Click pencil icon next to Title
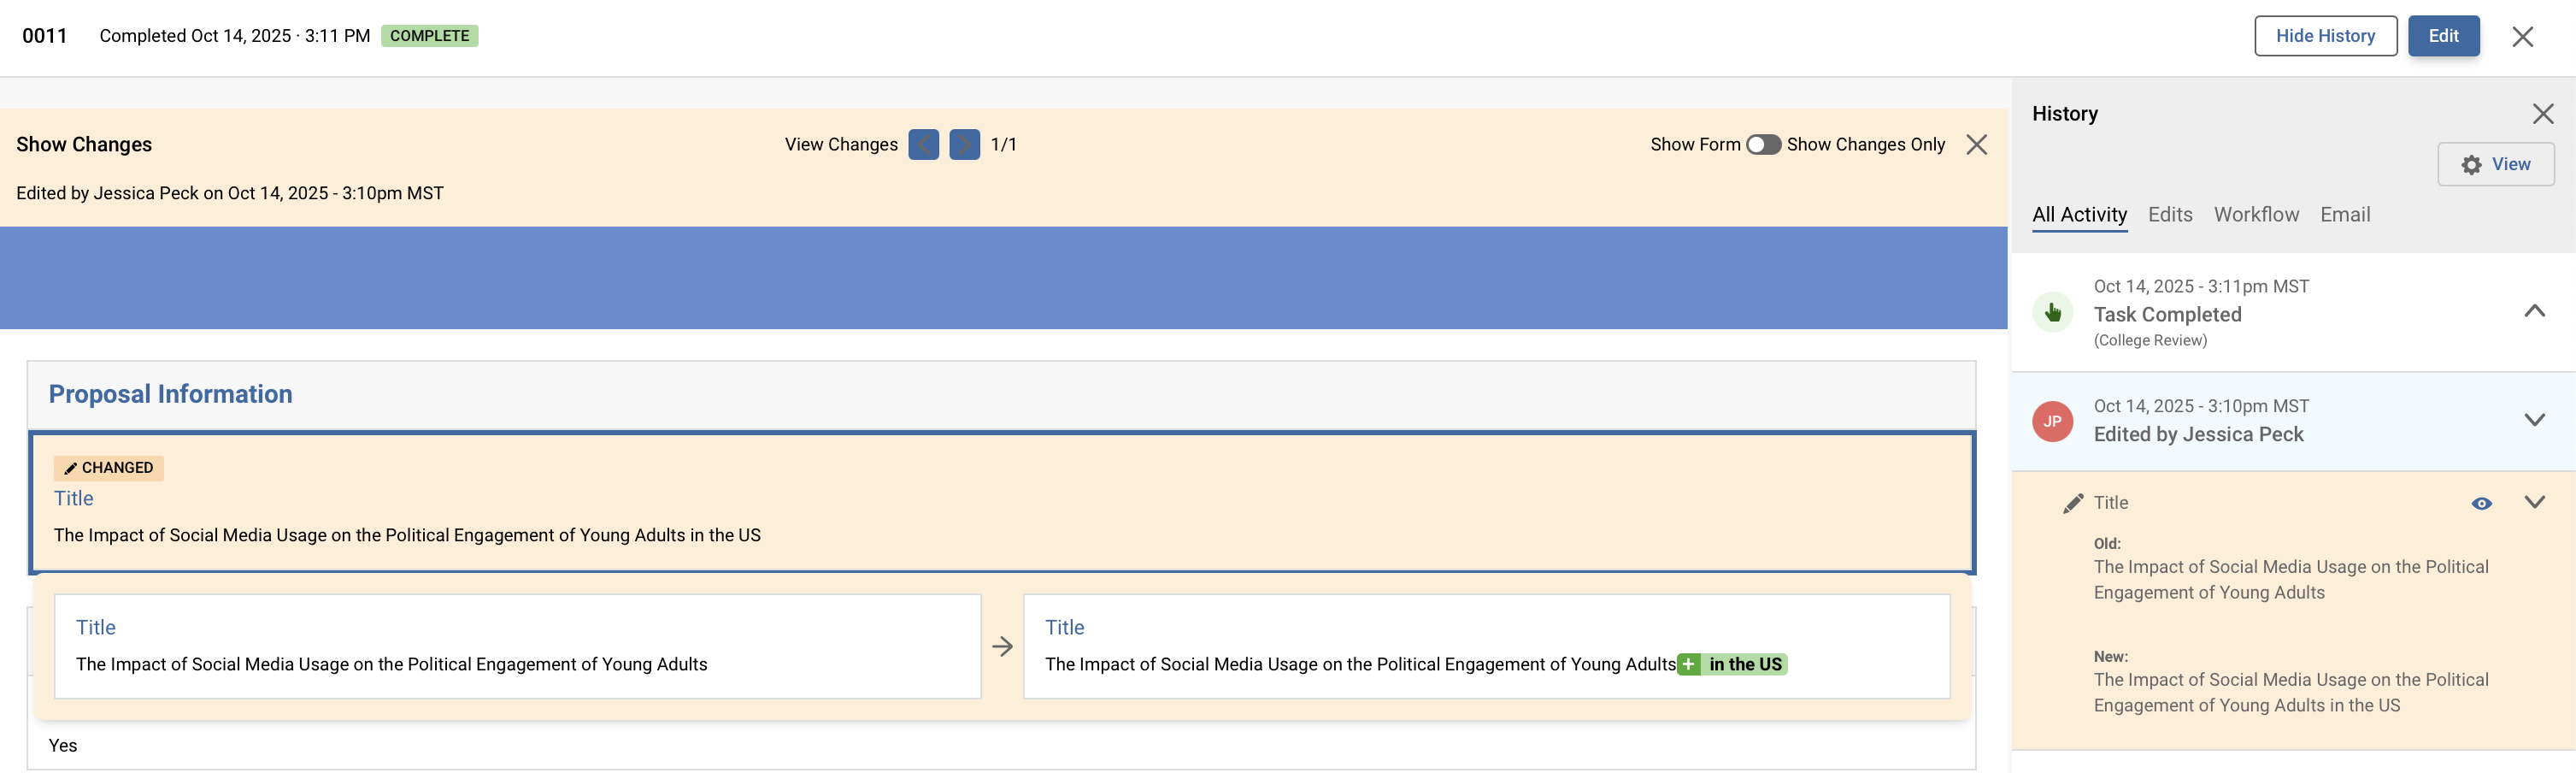Viewport: 2576px width, 773px height. pos(2073,503)
